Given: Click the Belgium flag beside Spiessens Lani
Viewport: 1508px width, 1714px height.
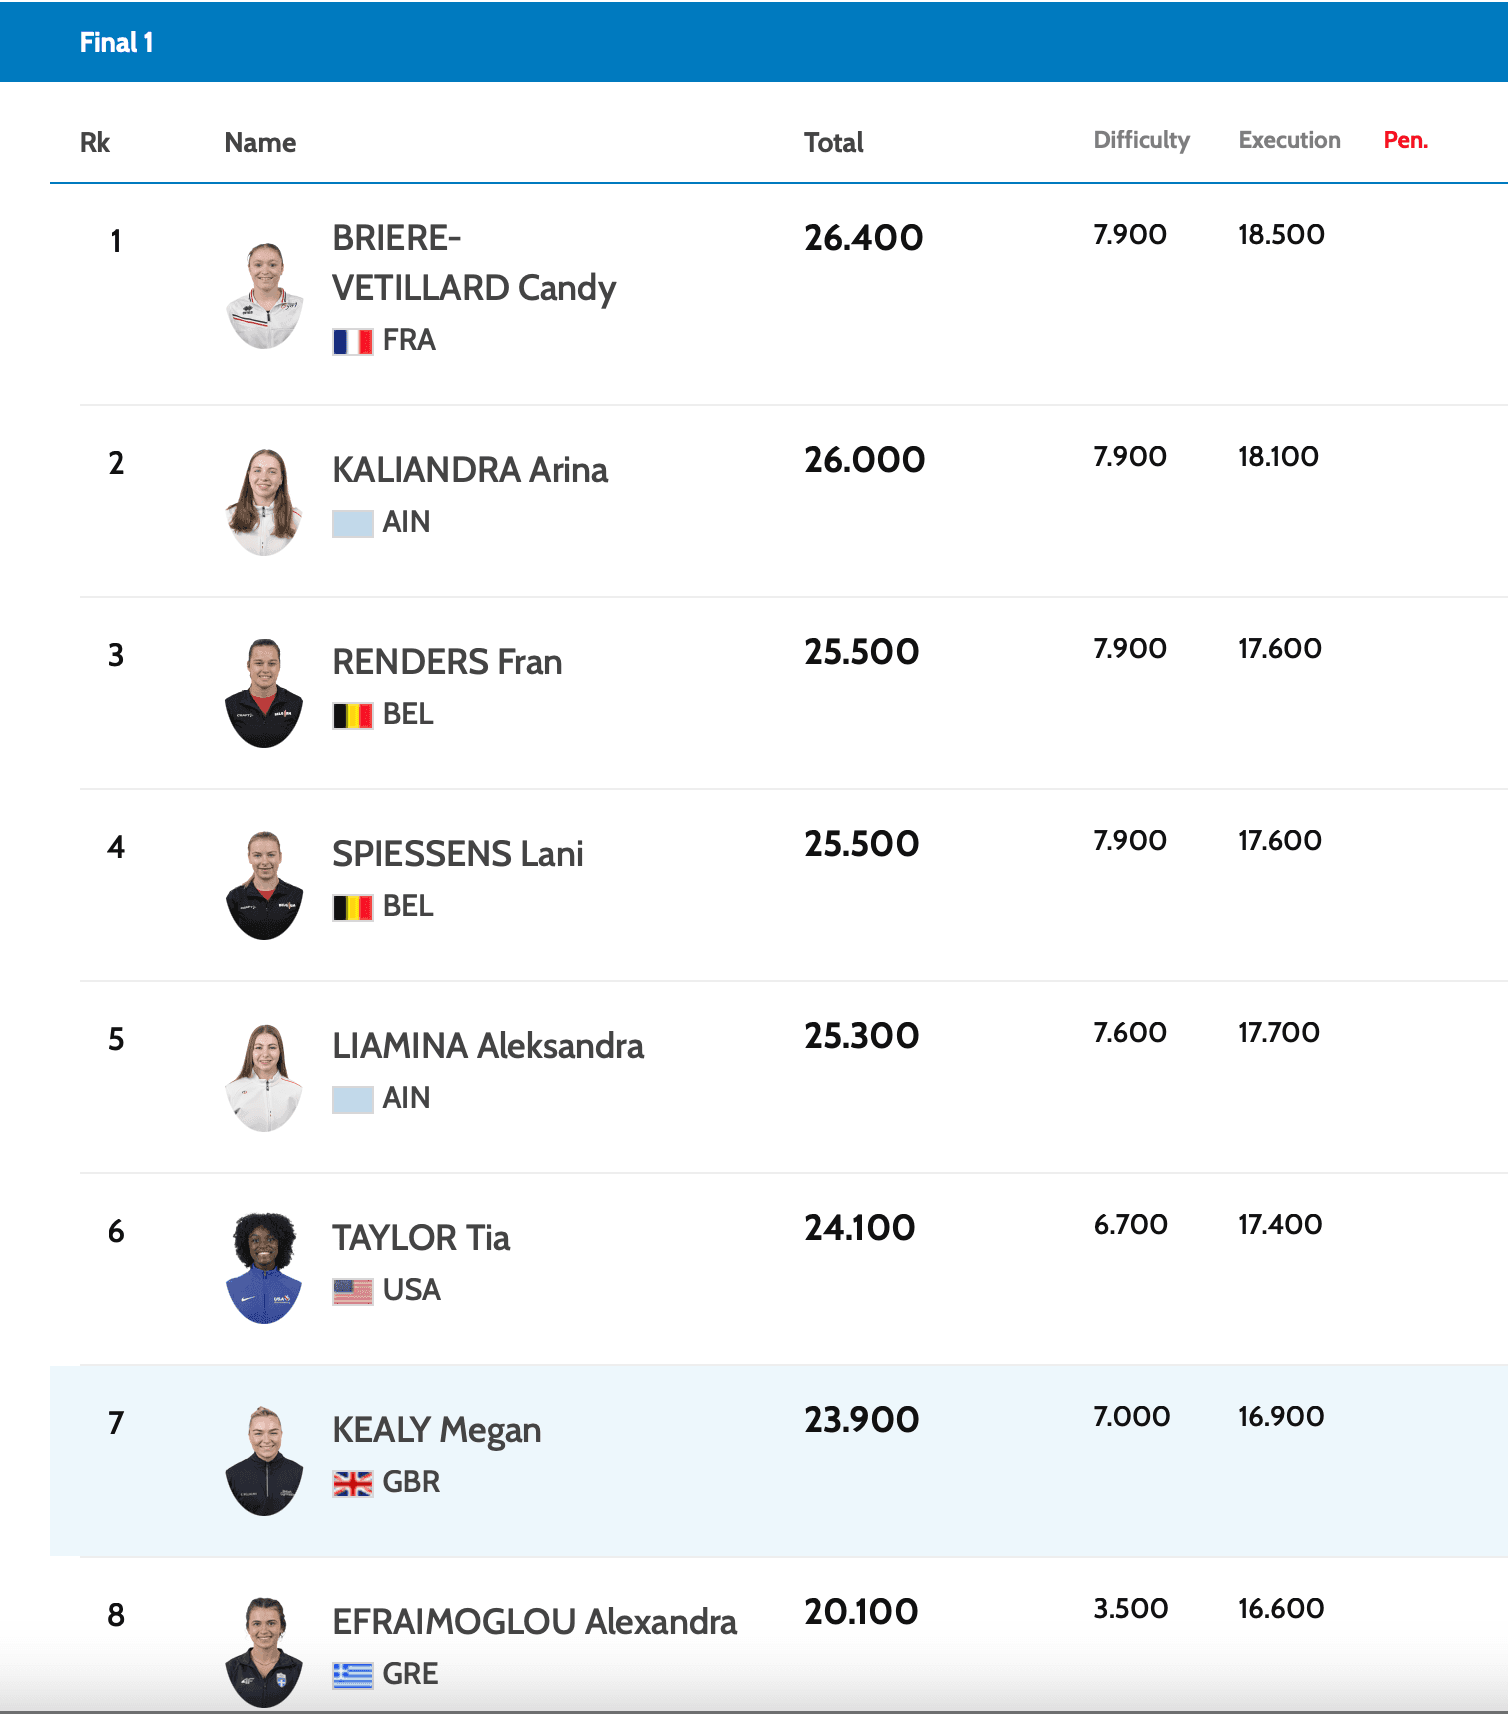Looking at the screenshot, I should click(x=352, y=908).
